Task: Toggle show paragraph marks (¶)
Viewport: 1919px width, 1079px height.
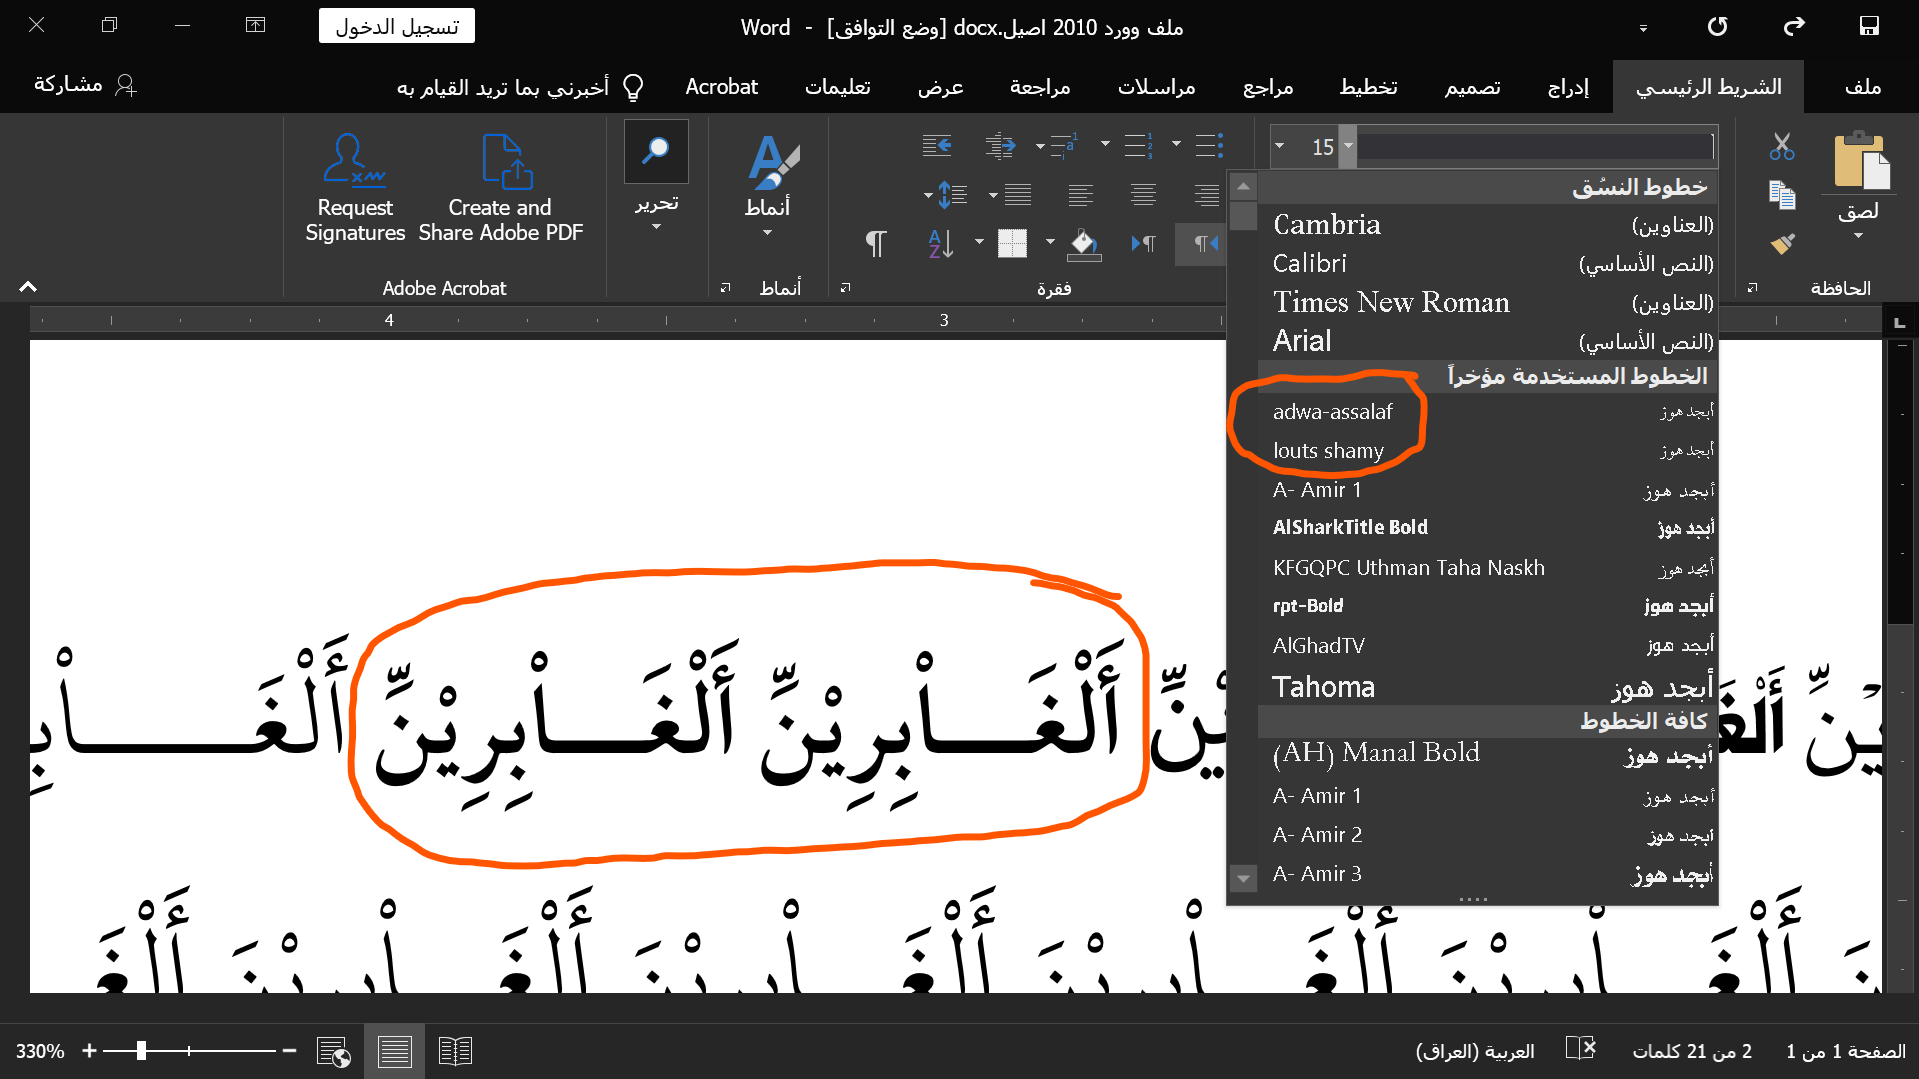Action: click(875, 243)
